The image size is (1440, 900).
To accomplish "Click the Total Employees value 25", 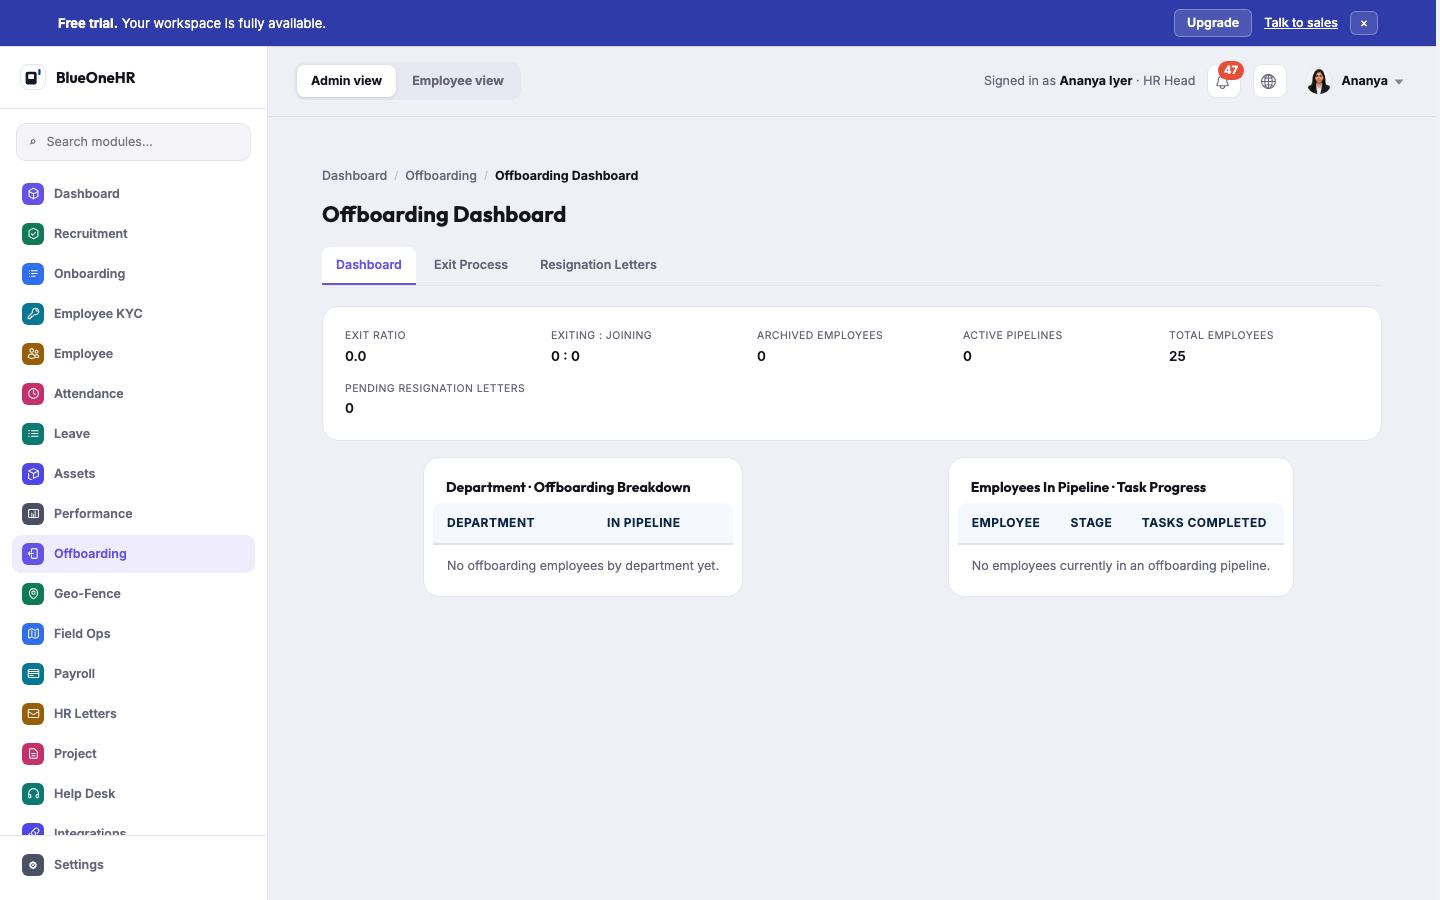I will [1177, 356].
